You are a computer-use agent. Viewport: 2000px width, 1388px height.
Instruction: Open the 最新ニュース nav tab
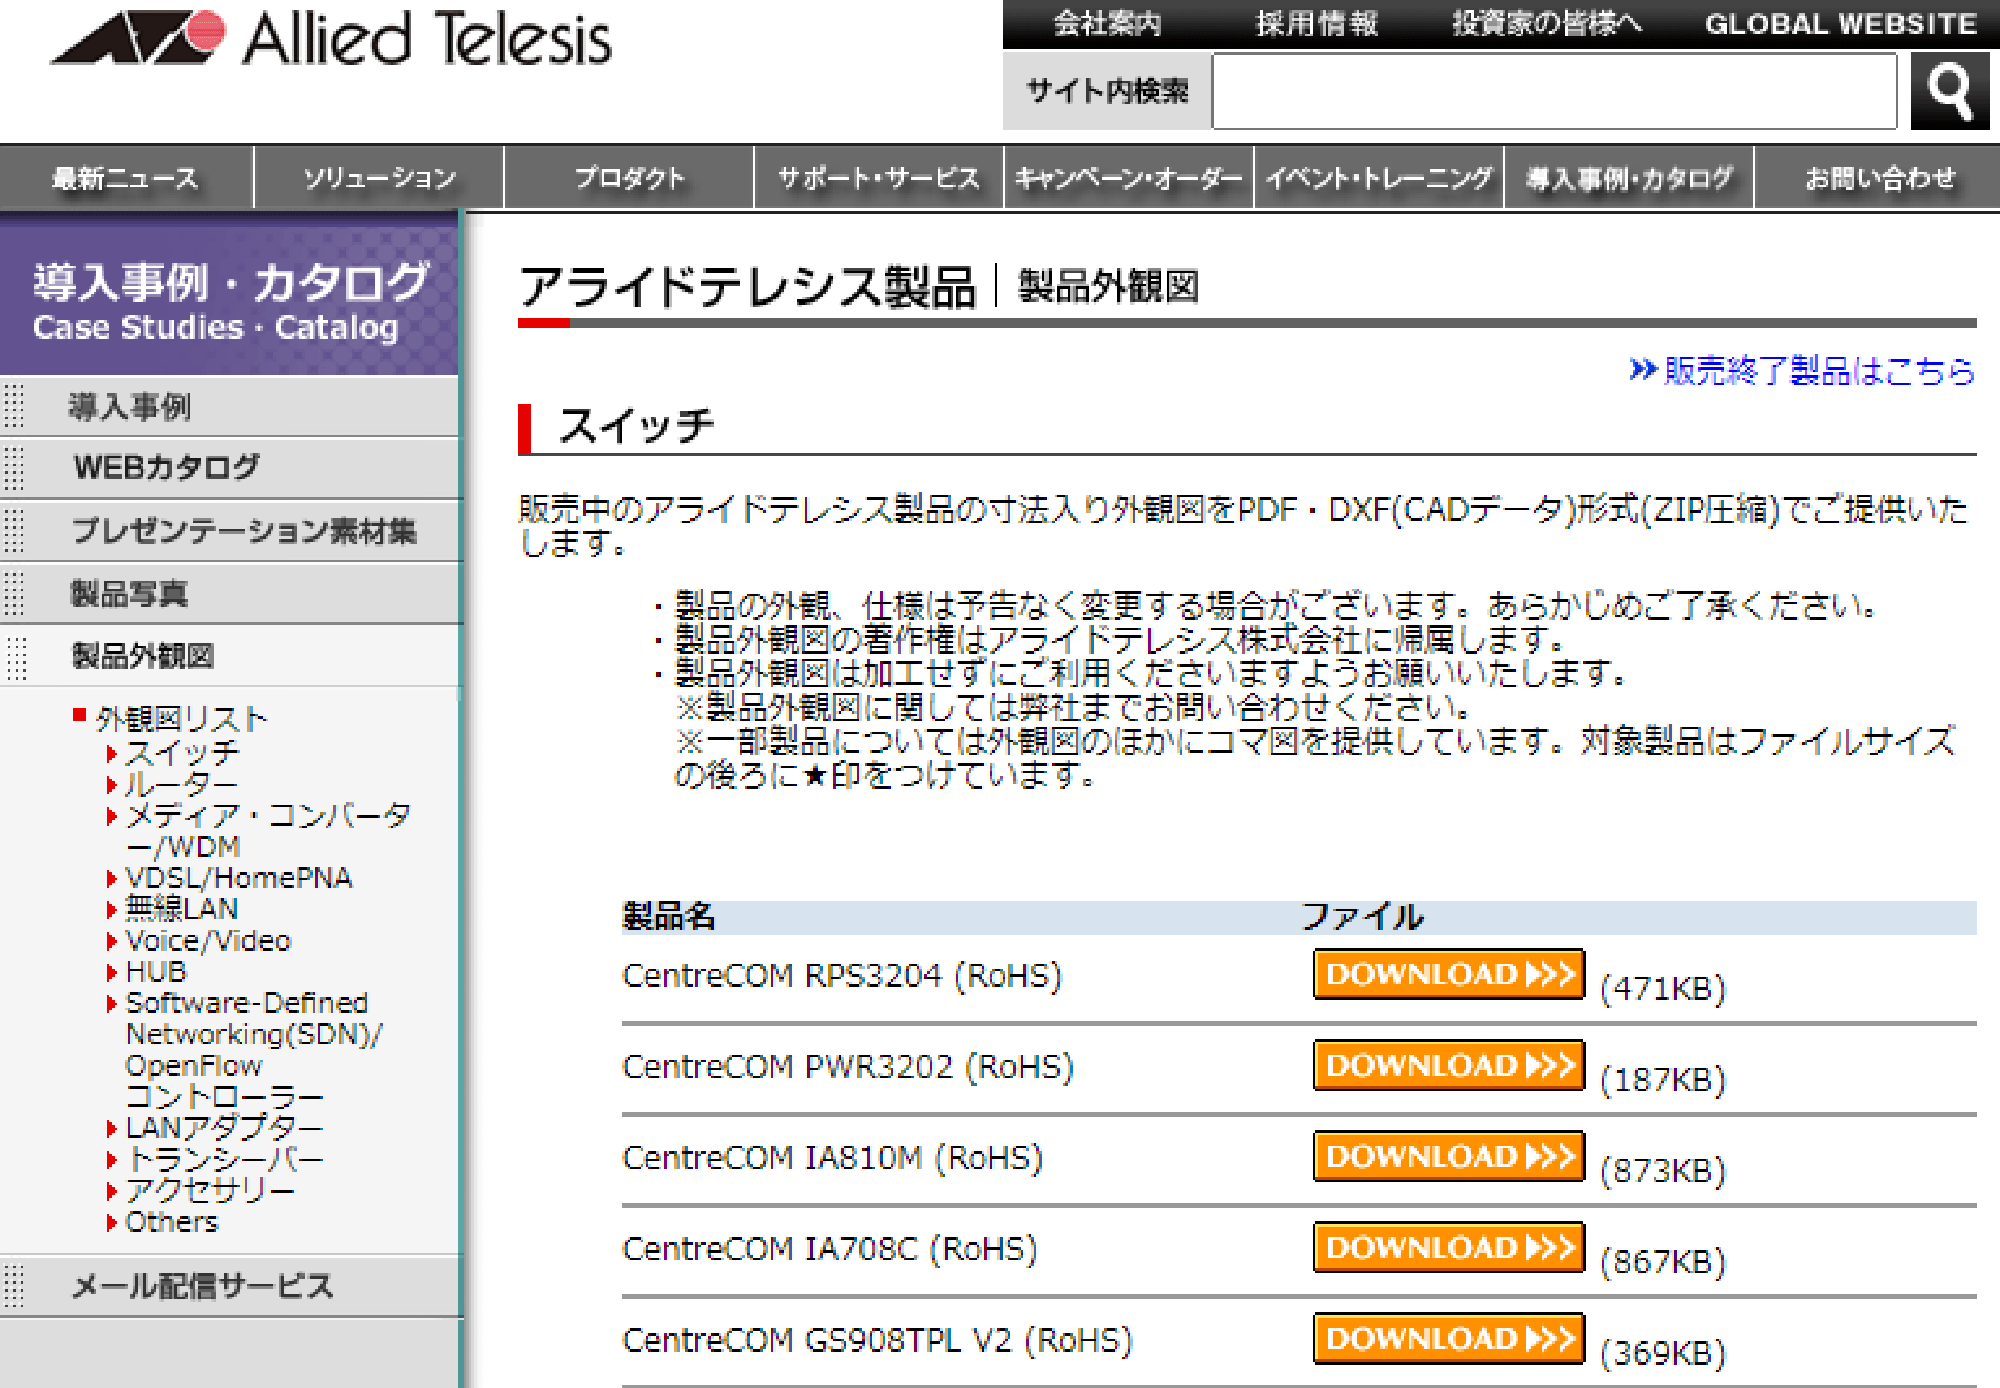point(126,178)
